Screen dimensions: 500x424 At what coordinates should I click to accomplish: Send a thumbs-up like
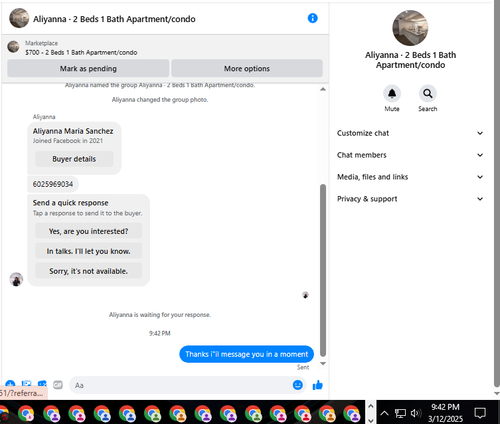point(318,385)
